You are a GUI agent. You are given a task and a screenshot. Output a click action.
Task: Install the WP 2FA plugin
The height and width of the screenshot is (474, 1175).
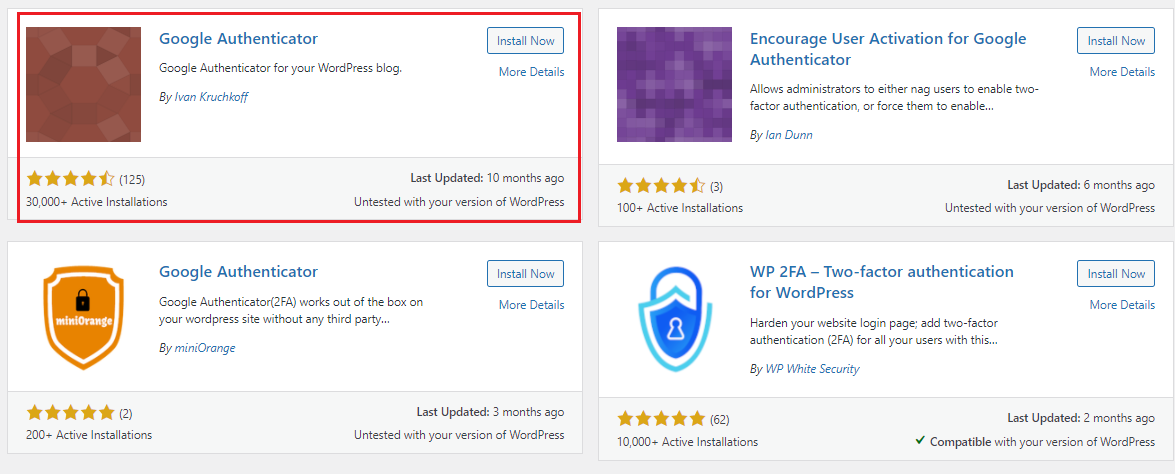(x=1116, y=273)
